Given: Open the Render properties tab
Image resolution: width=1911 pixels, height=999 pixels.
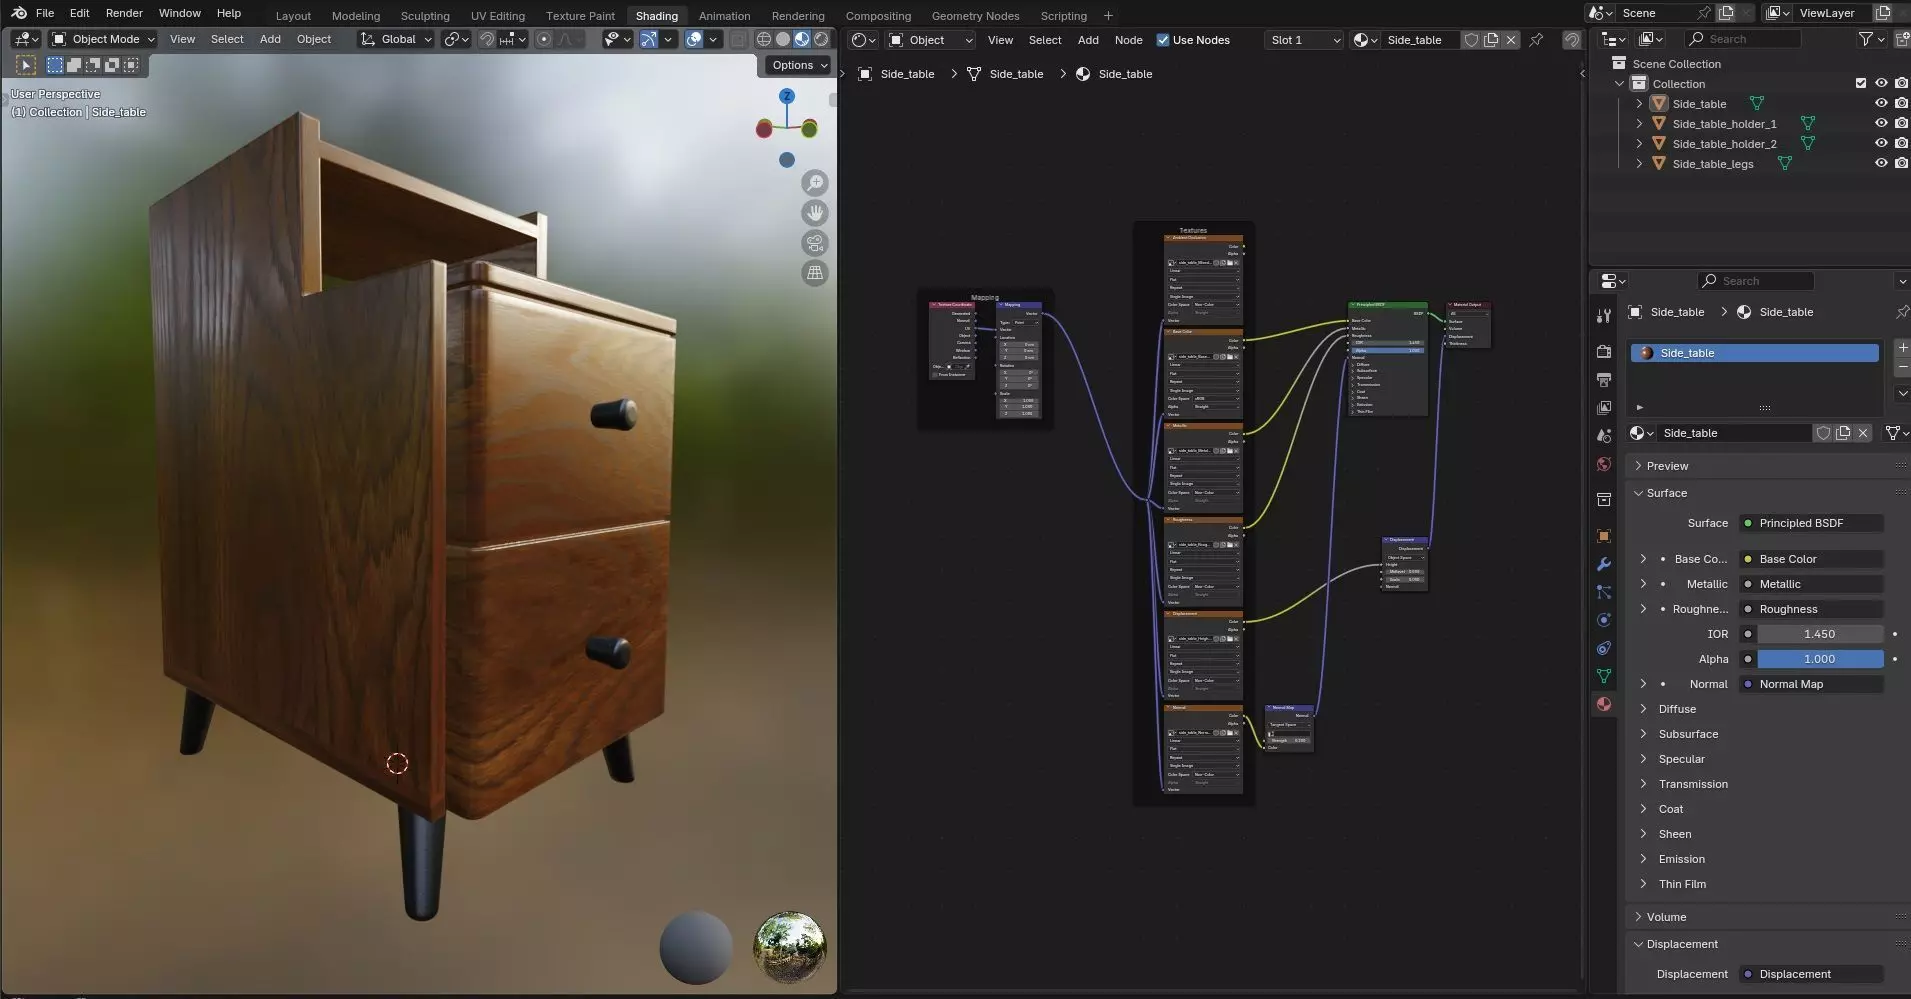Looking at the screenshot, I should pos(1604,352).
